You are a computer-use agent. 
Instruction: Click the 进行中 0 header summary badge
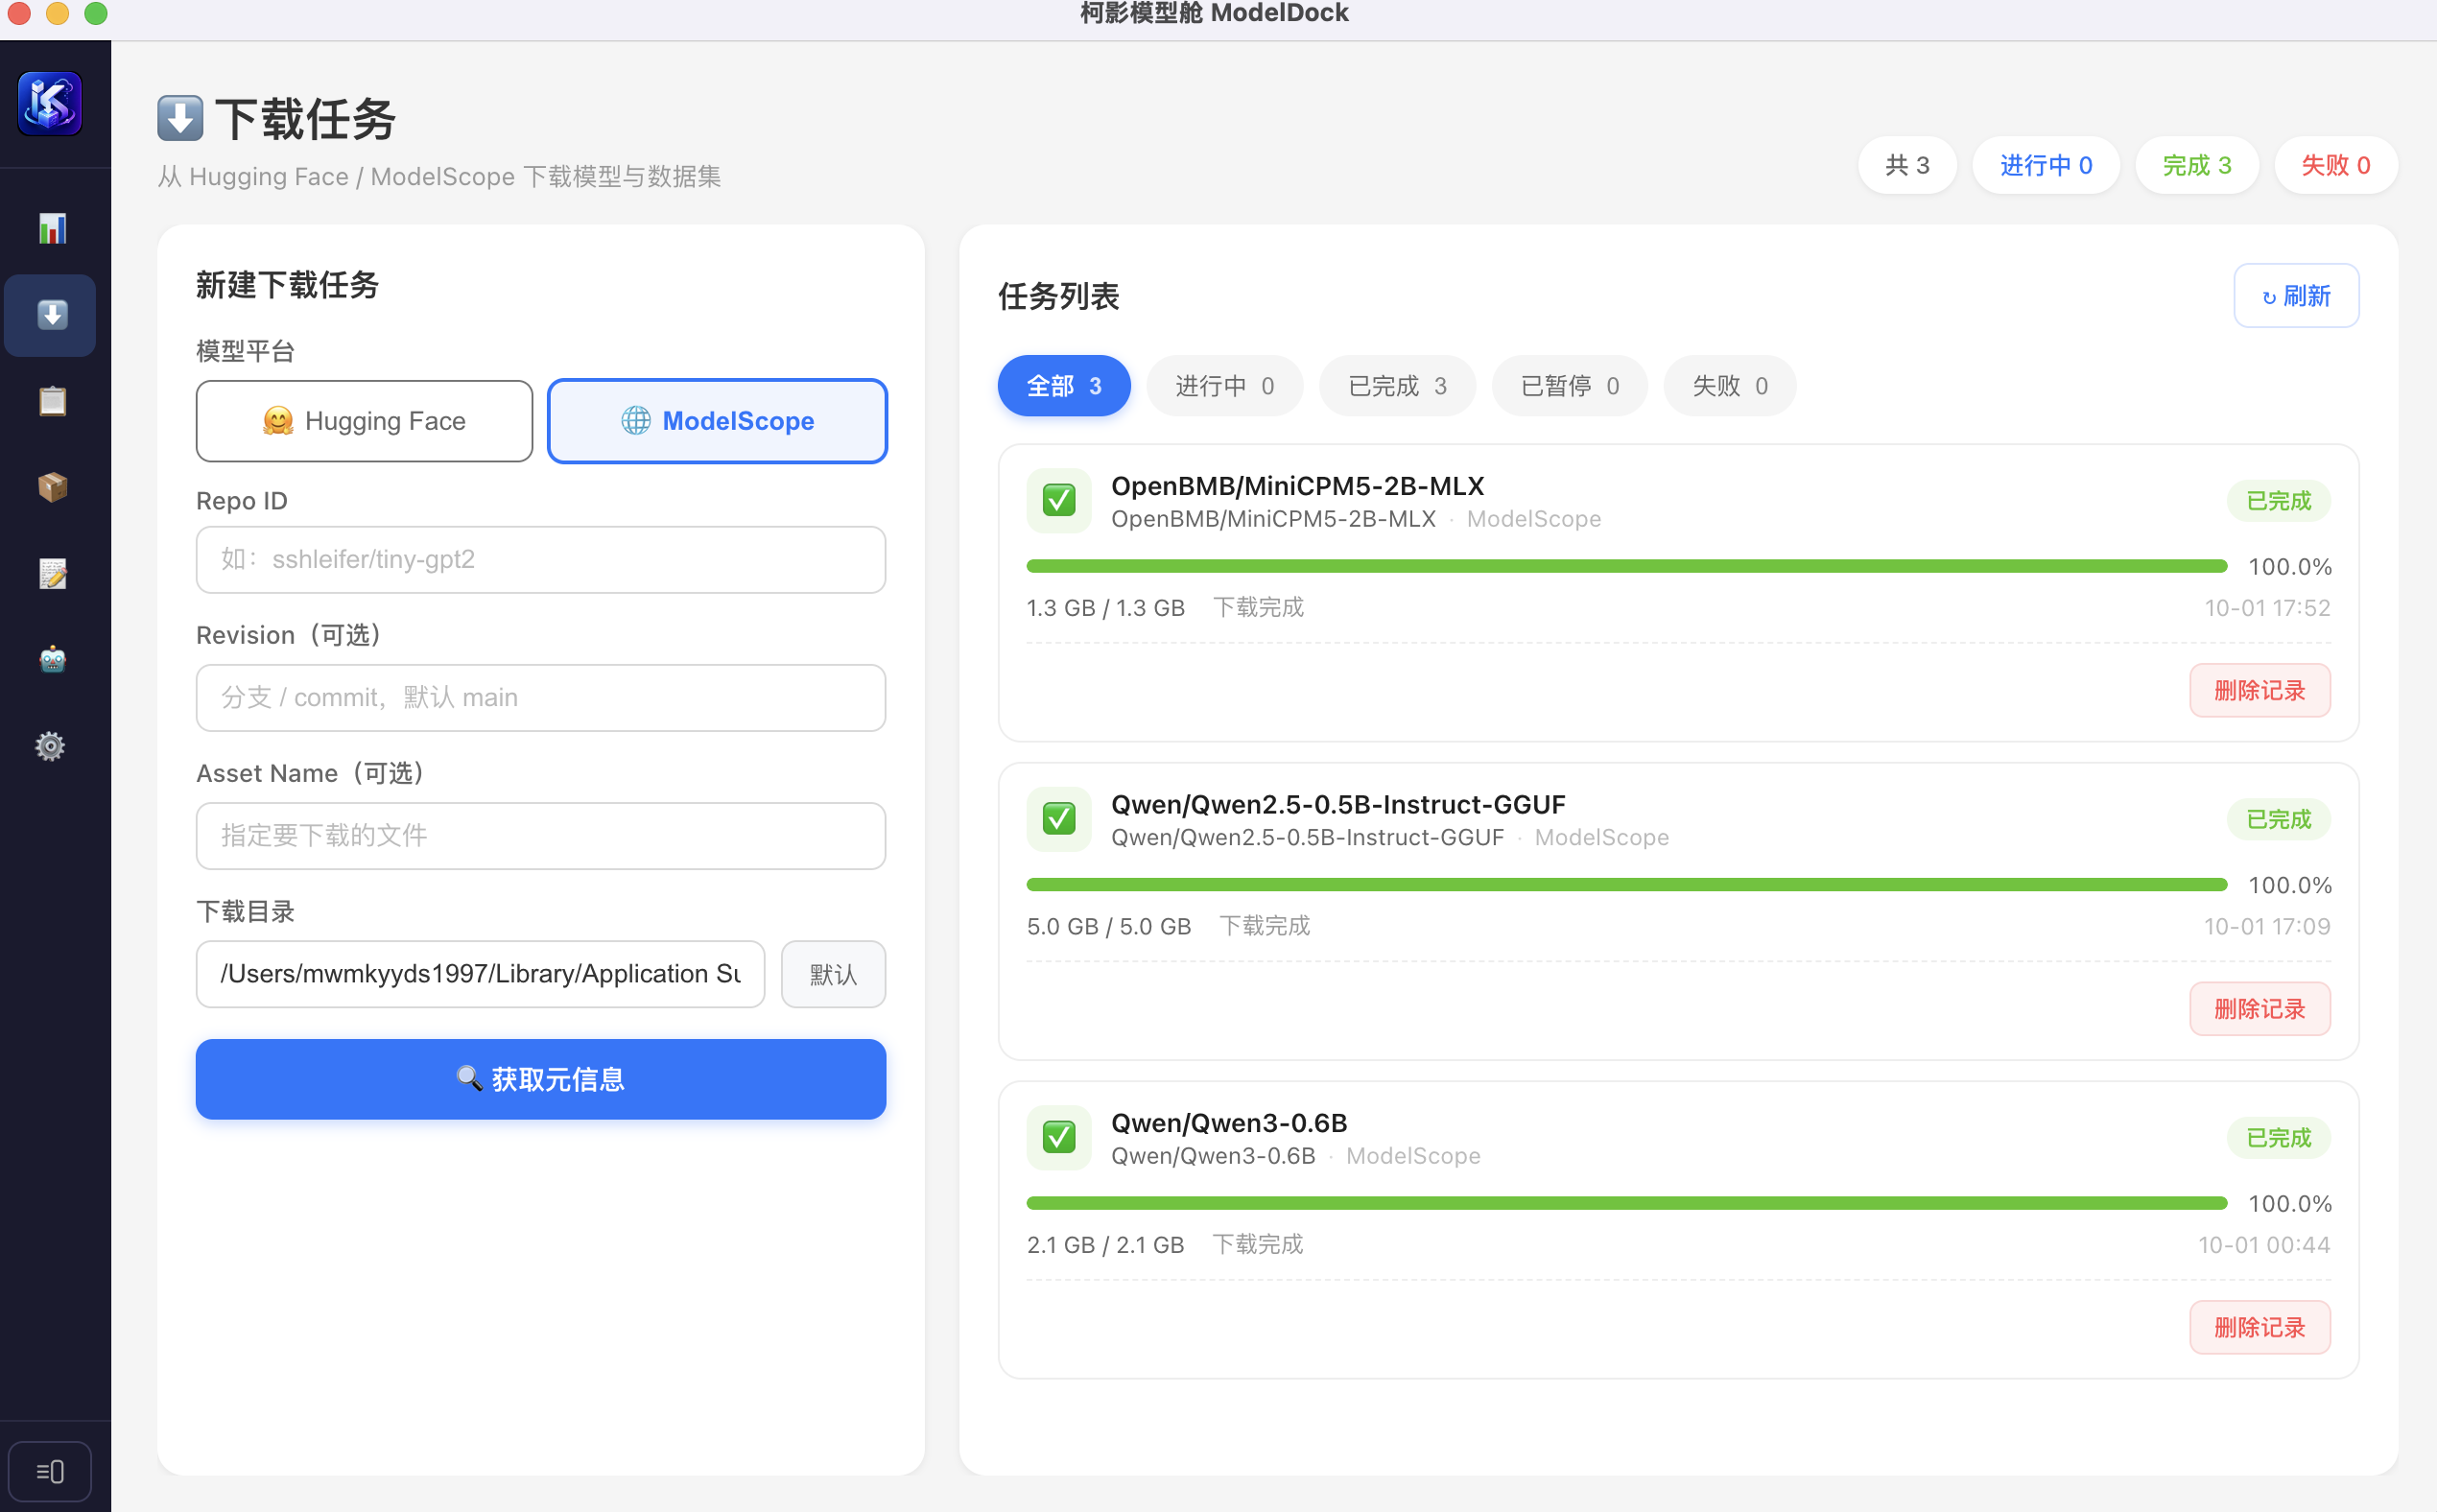pyautogui.click(x=2046, y=165)
